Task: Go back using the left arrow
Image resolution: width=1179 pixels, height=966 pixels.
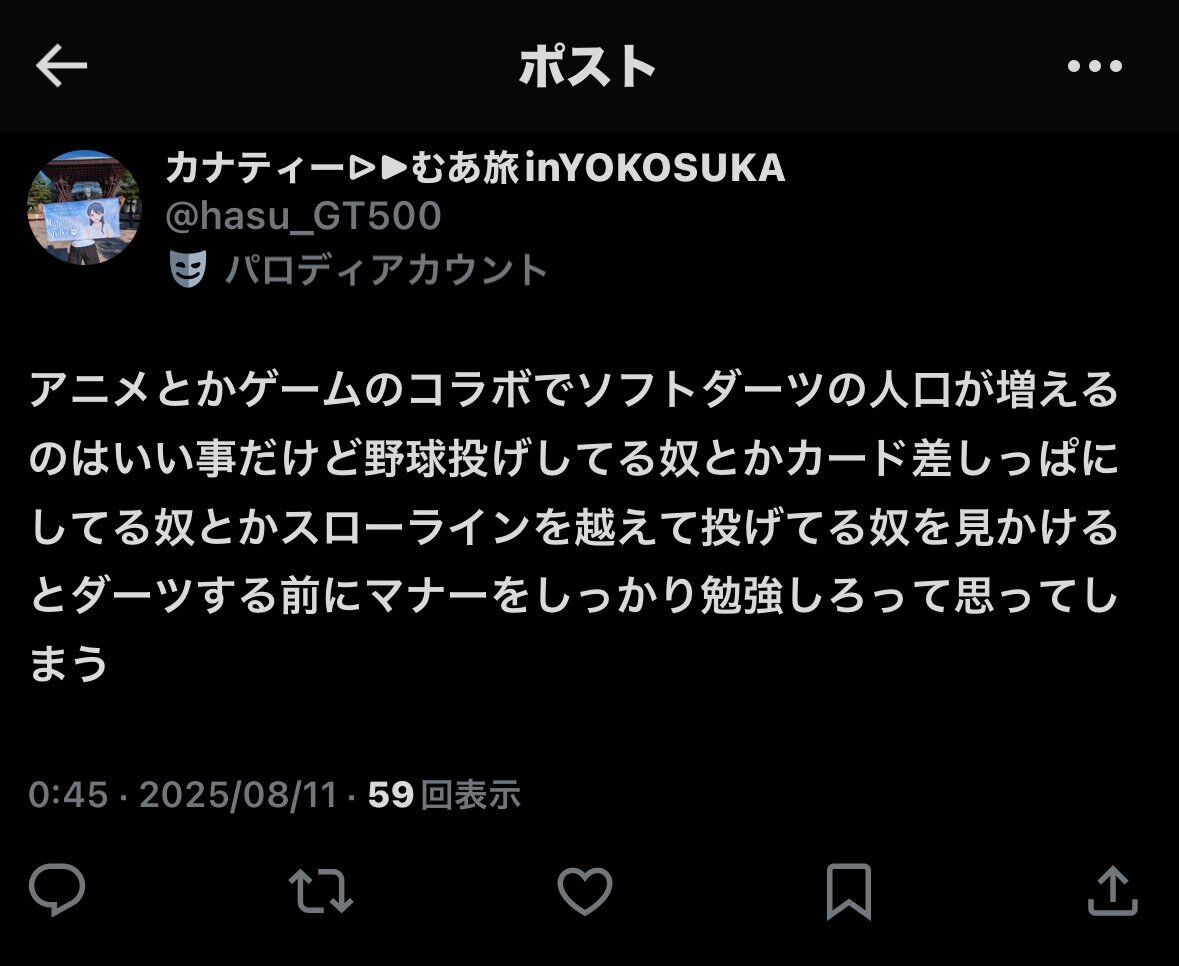Action: pyautogui.click(x=61, y=65)
